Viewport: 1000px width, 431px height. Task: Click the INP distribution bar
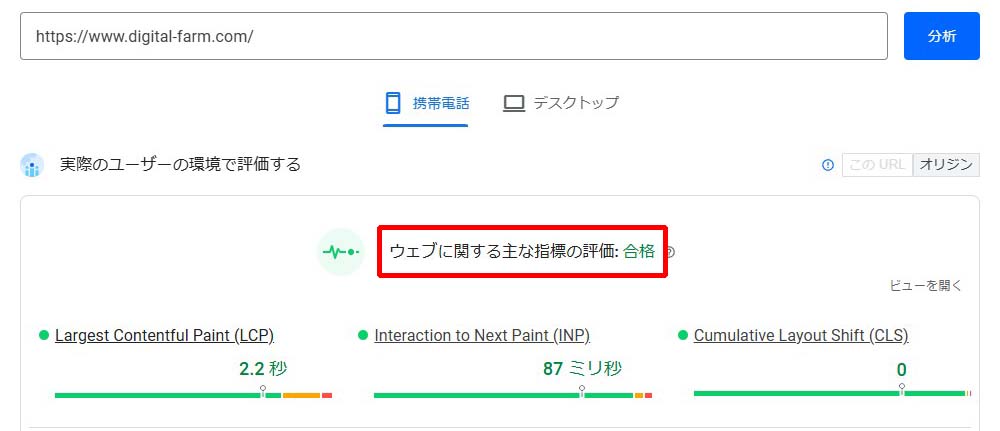point(513,395)
